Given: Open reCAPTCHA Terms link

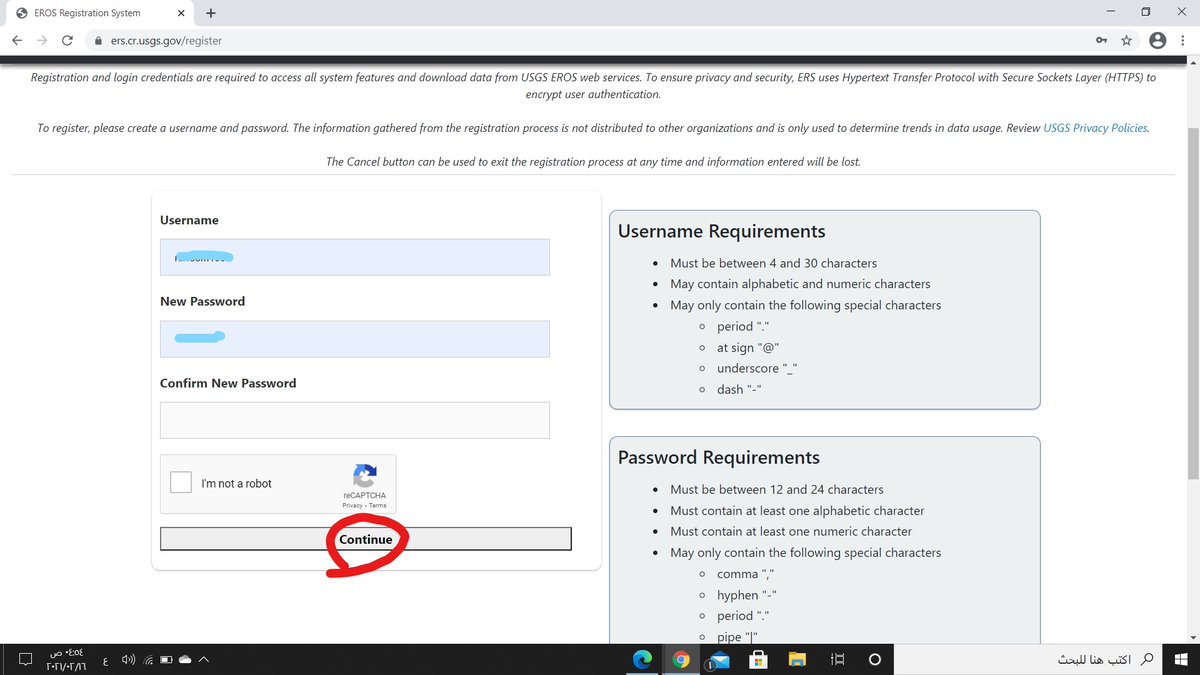Looking at the screenshot, I should [x=377, y=505].
